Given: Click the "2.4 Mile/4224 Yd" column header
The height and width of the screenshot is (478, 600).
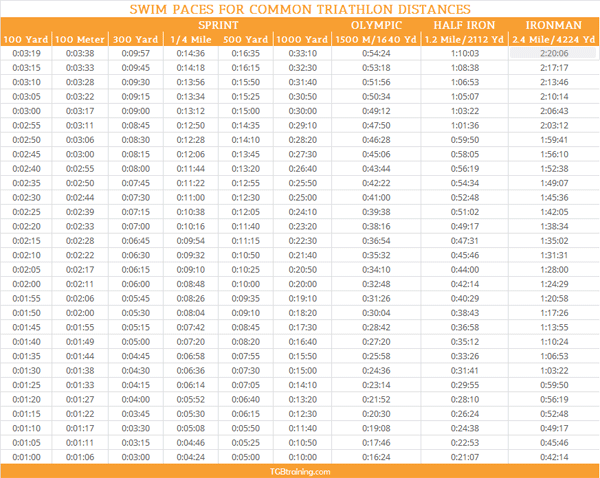Looking at the screenshot, I should pos(554,39).
